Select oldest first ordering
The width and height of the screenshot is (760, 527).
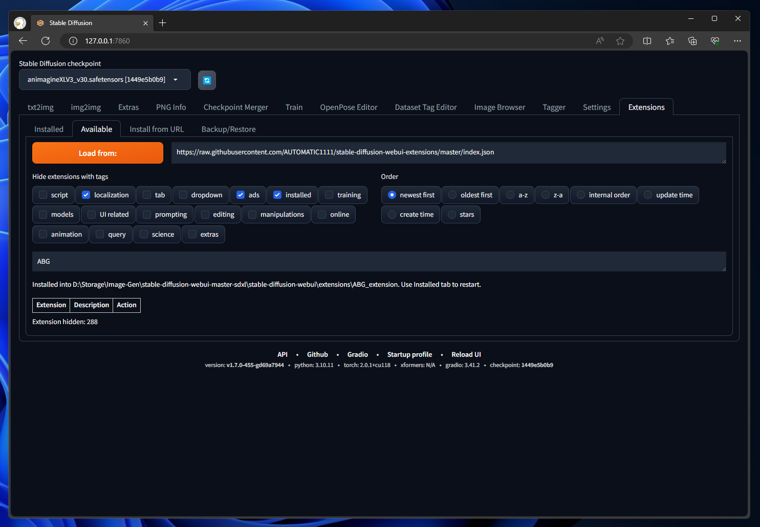(x=452, y=195)
